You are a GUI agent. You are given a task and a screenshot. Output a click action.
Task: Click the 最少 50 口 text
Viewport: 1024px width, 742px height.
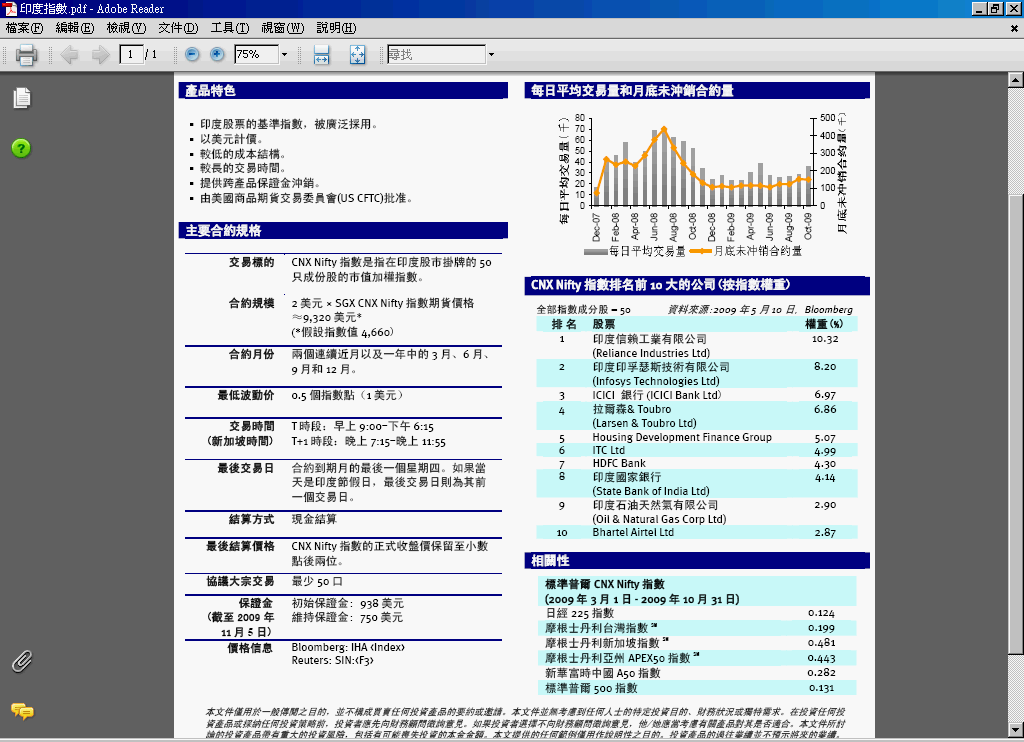tap(317, 581)
